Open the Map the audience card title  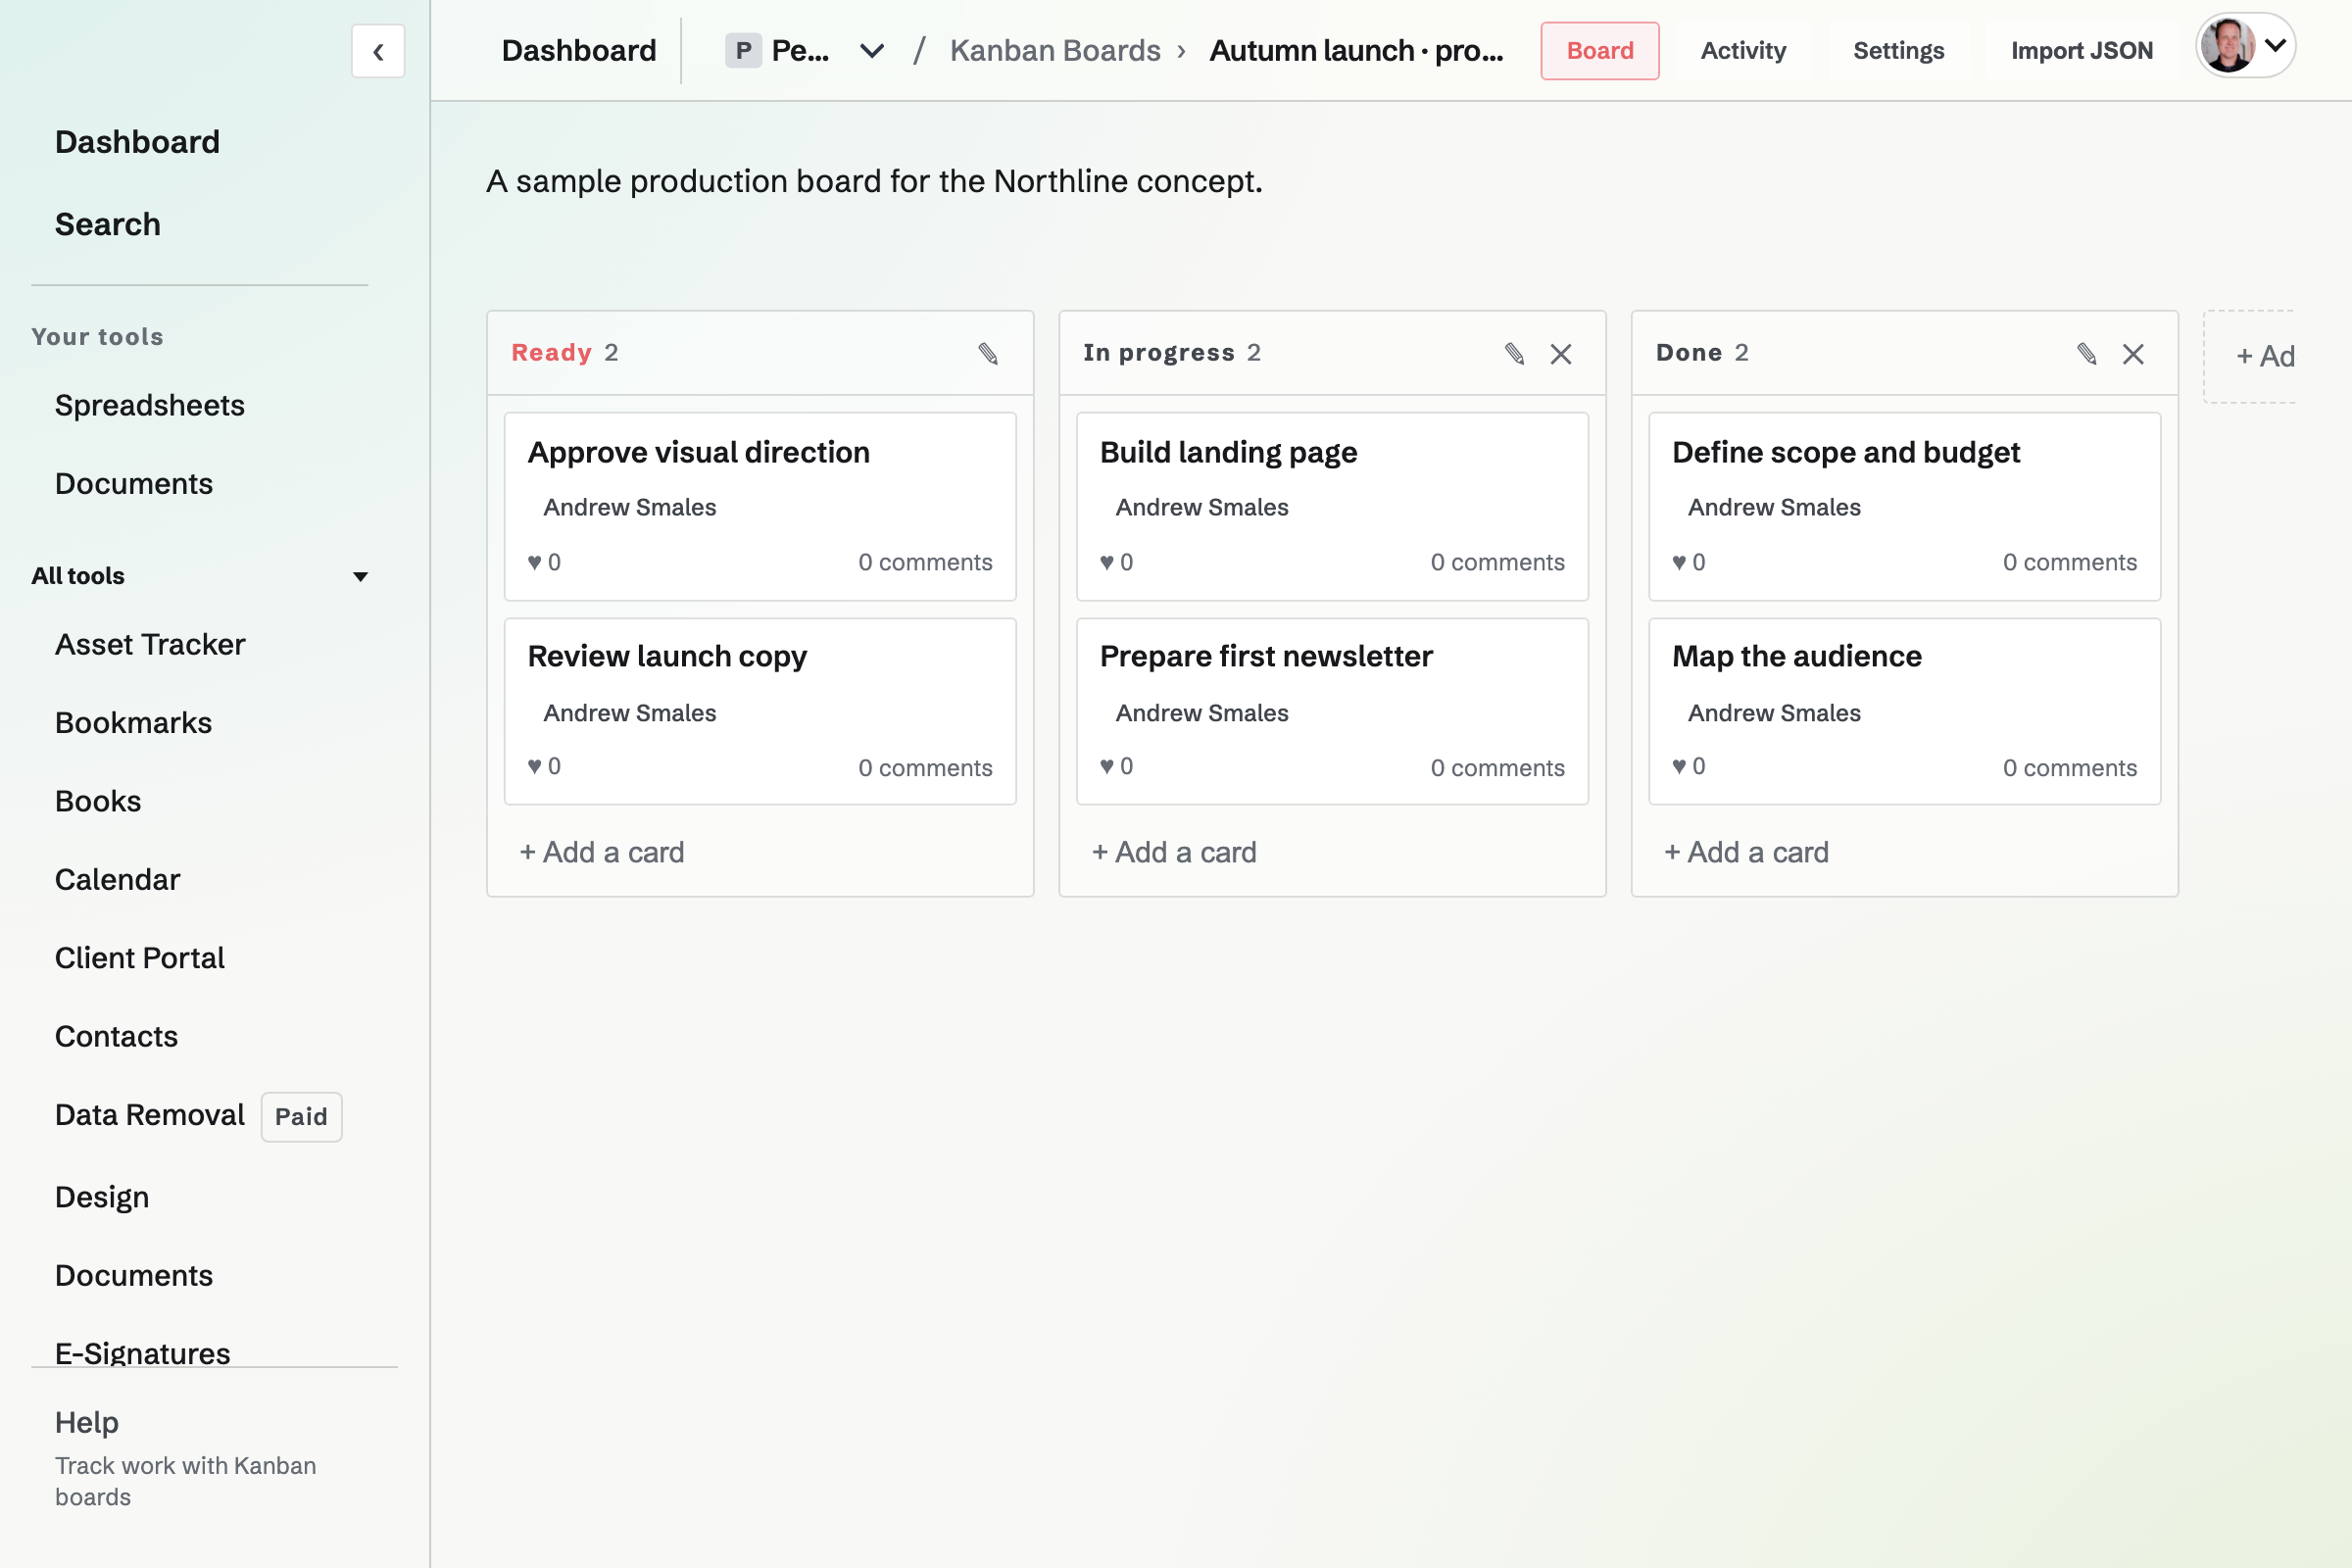click(1797, 656)
